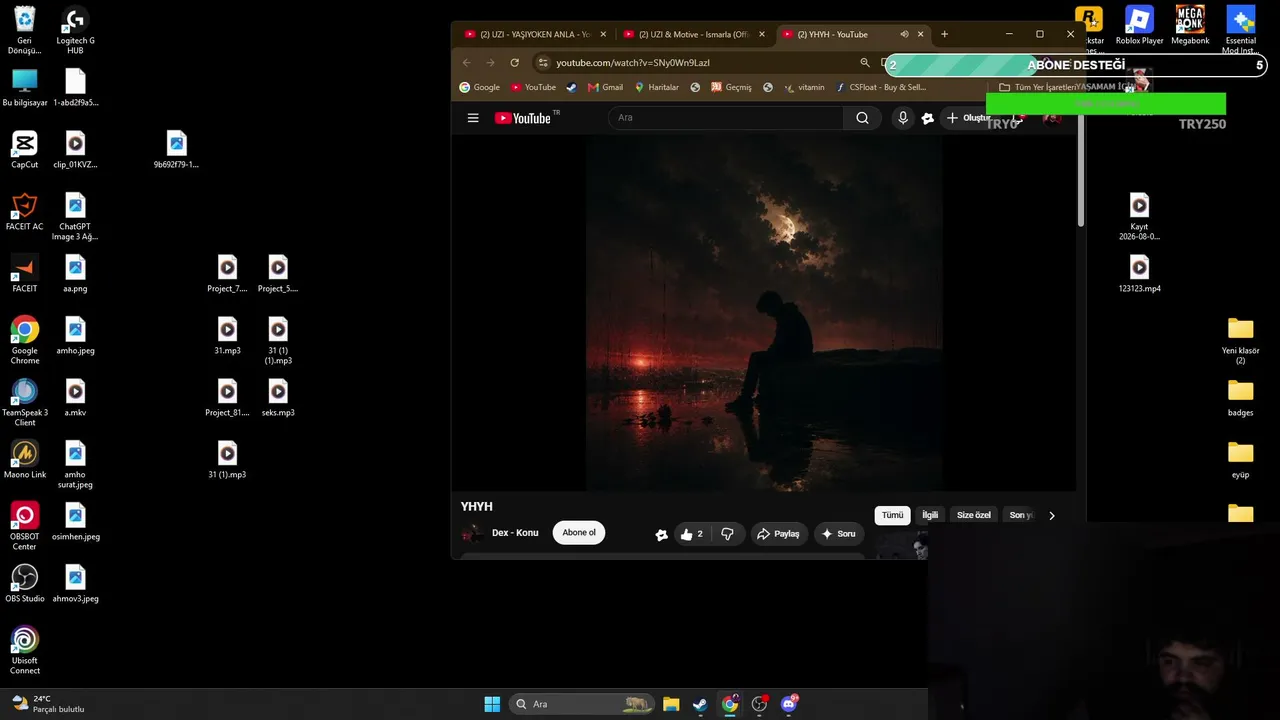Switch to the UZI & Motive - Ismarla tab
Screen dimensions: 1280x720
pyautogui.click(x=695, y=34)
